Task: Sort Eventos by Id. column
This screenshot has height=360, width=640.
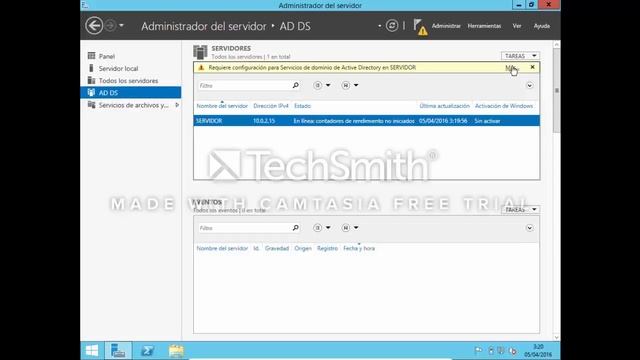Action: click(256, 248)
